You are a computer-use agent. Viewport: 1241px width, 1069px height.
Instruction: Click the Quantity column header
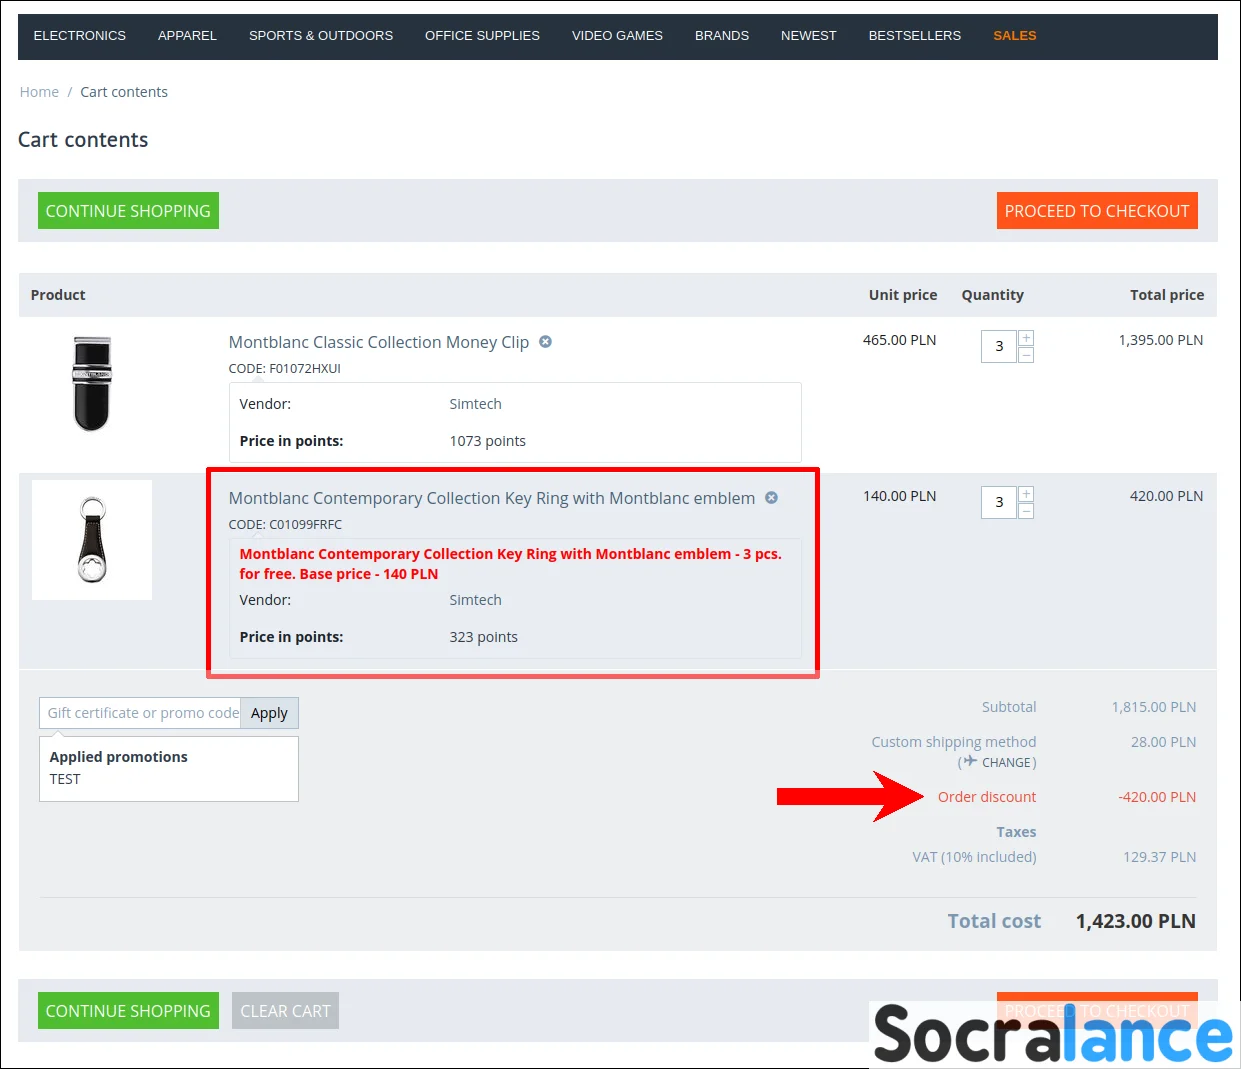[993, 295]
